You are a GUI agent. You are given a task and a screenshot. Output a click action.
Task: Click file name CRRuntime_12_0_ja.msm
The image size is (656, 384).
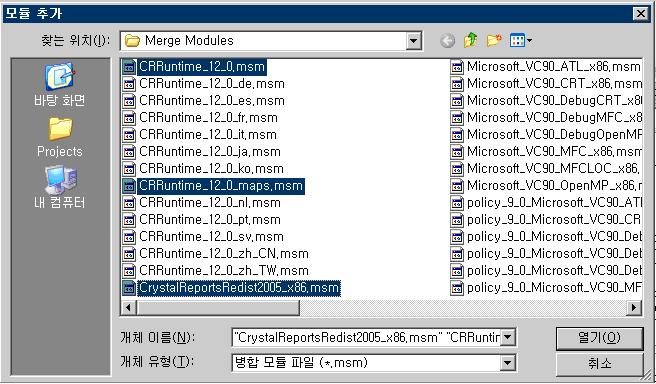(x=210, y=152)
